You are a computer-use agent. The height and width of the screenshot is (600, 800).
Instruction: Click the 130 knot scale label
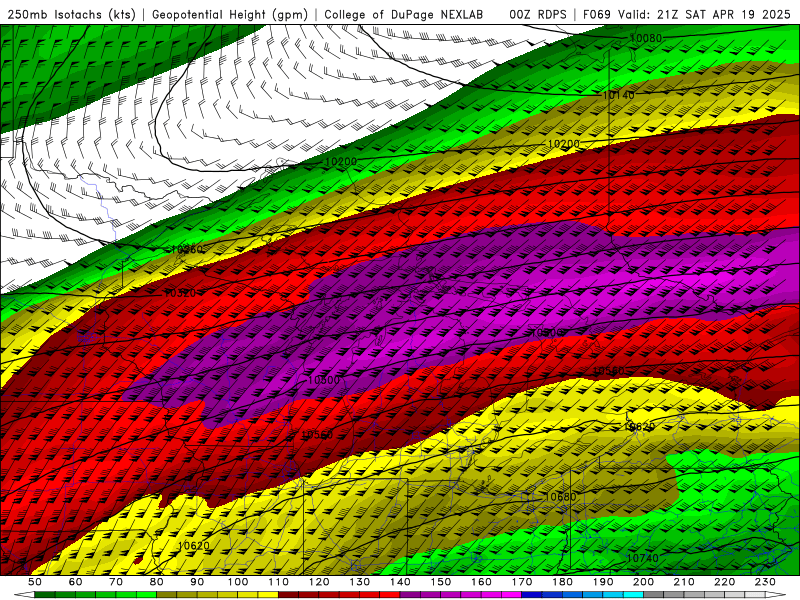tap(360, 582)
